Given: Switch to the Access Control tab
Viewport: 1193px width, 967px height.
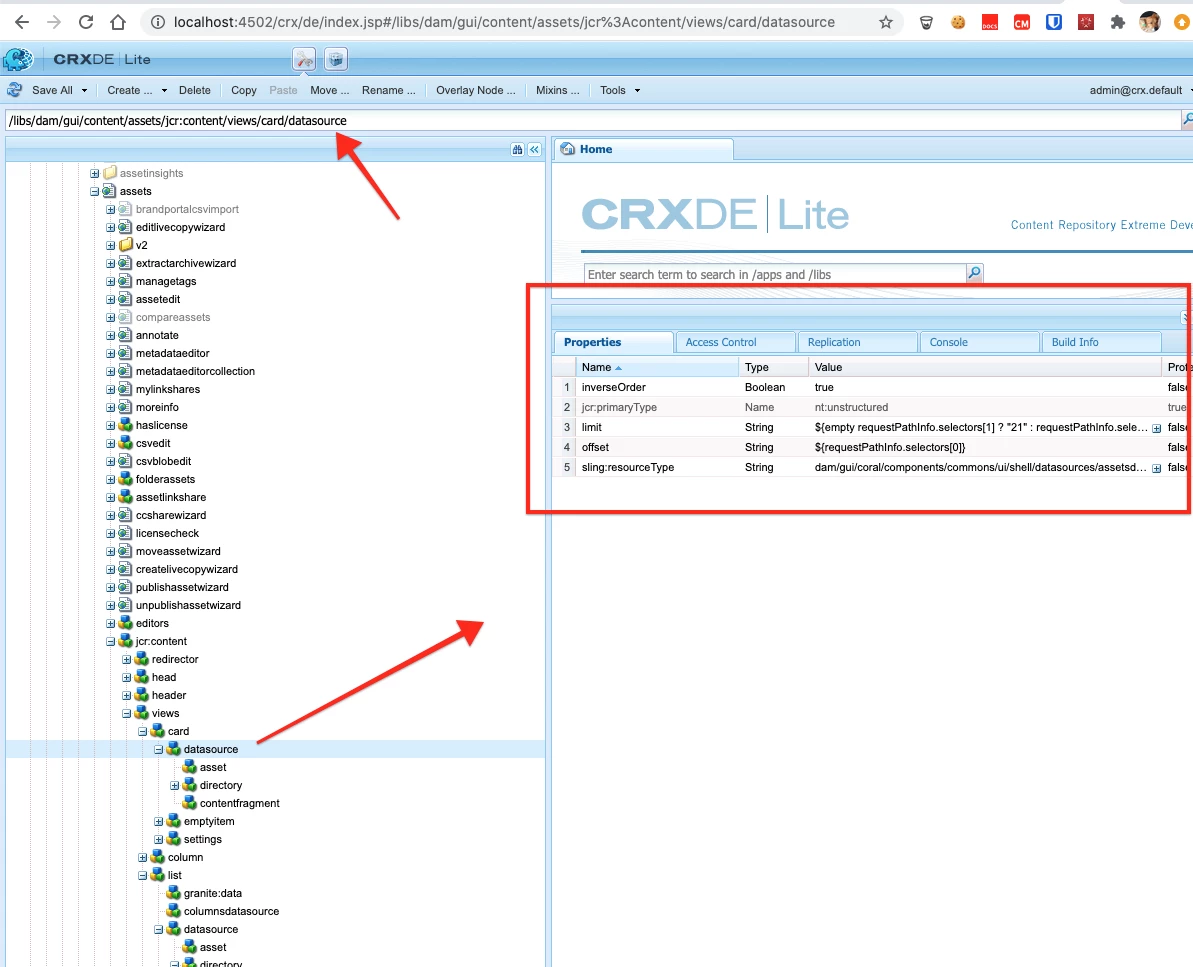Looking at the screenshot, I should (x=735, y=342).
